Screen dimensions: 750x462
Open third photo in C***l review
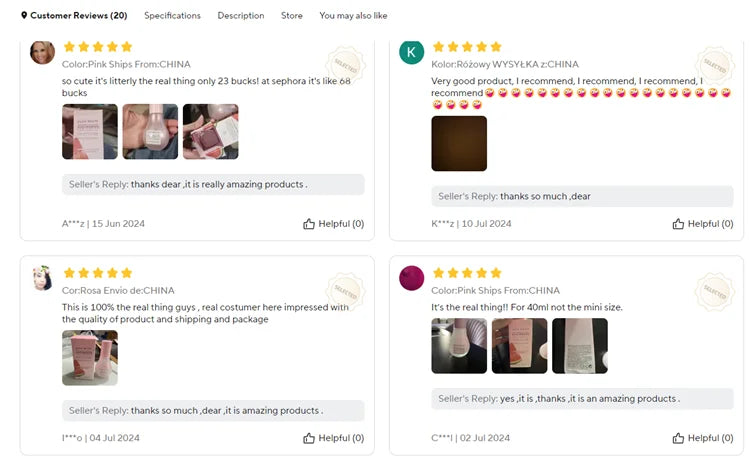point(580,346)
